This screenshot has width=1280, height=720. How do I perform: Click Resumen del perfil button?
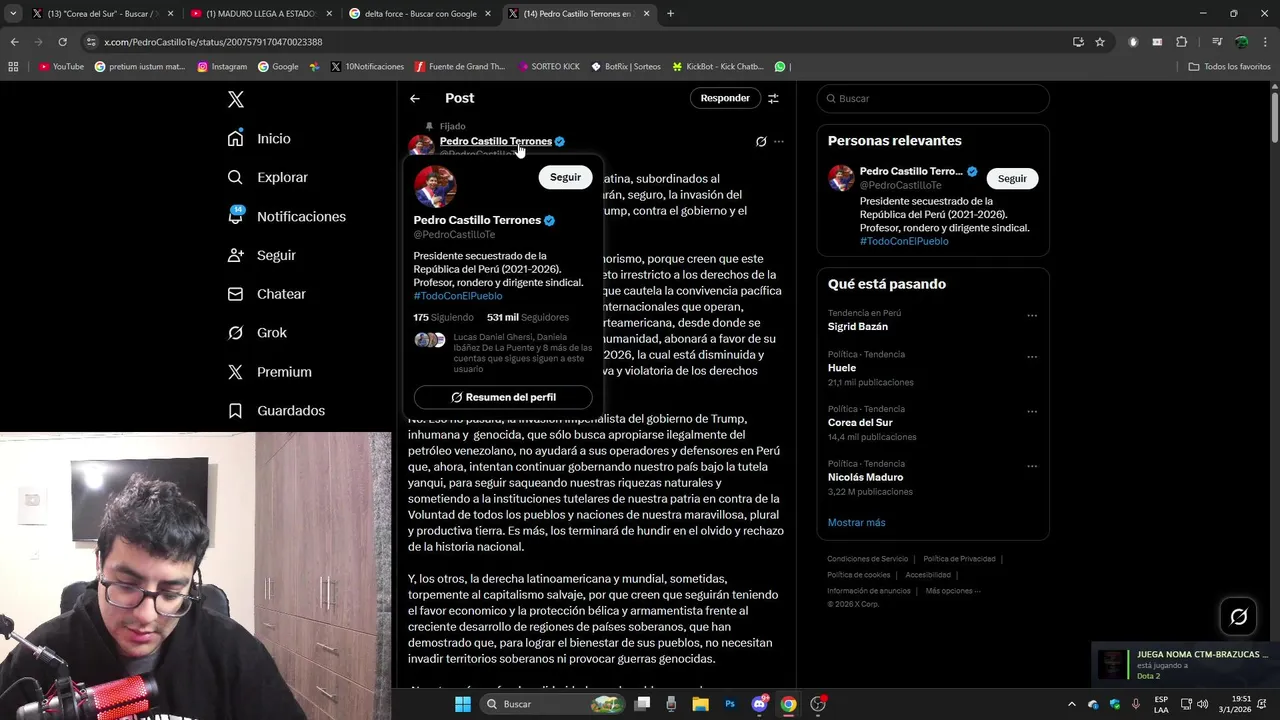coord(503,397)
